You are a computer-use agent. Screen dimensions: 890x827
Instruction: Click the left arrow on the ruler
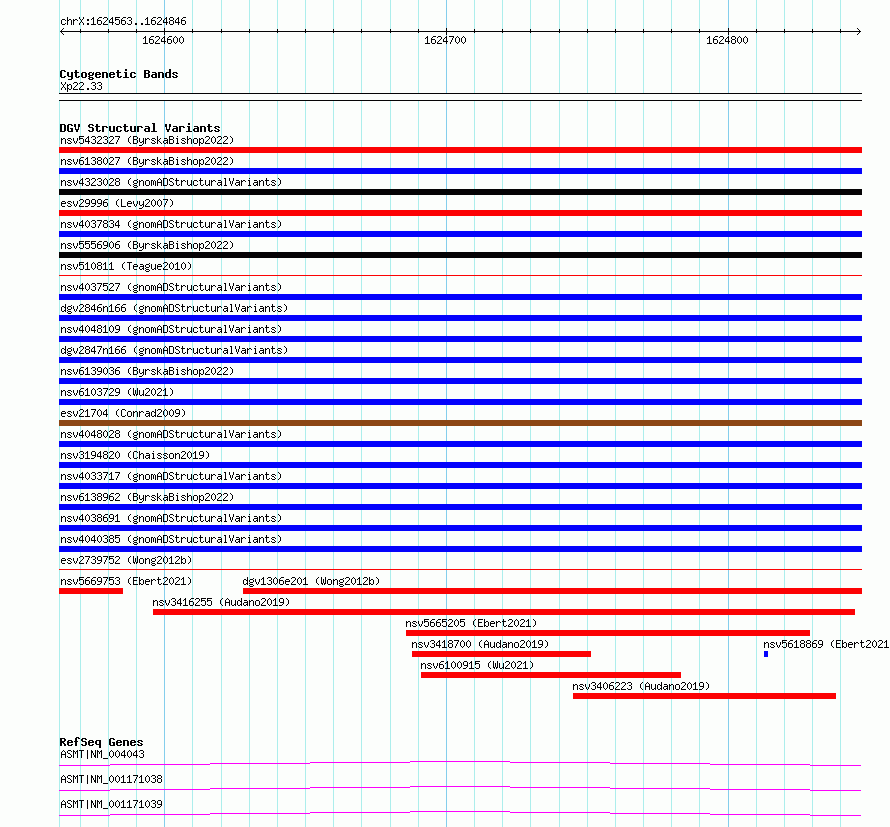(x=62, y=31)
